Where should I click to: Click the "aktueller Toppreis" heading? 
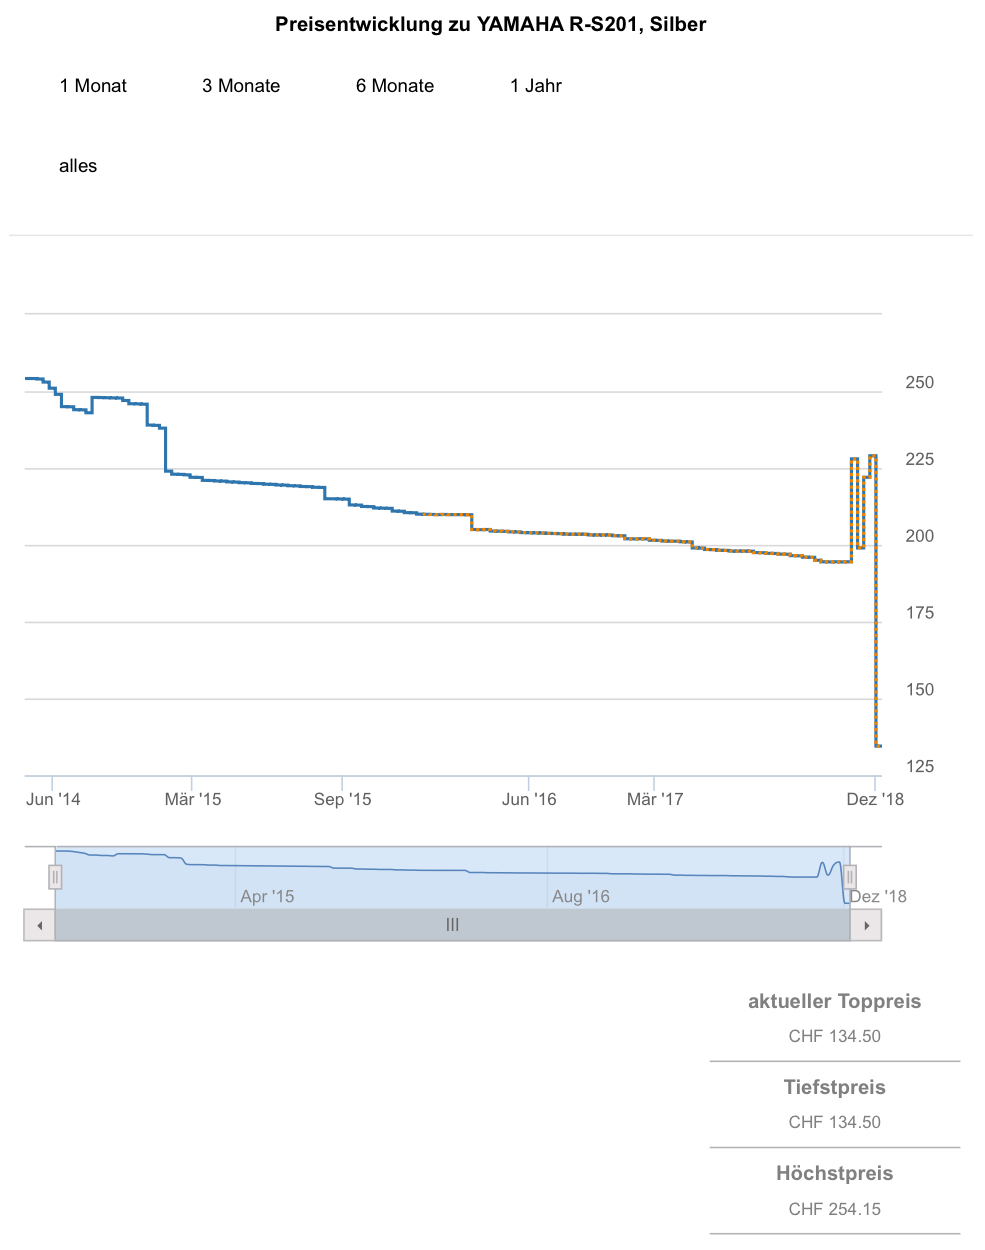coord(834,1001)
